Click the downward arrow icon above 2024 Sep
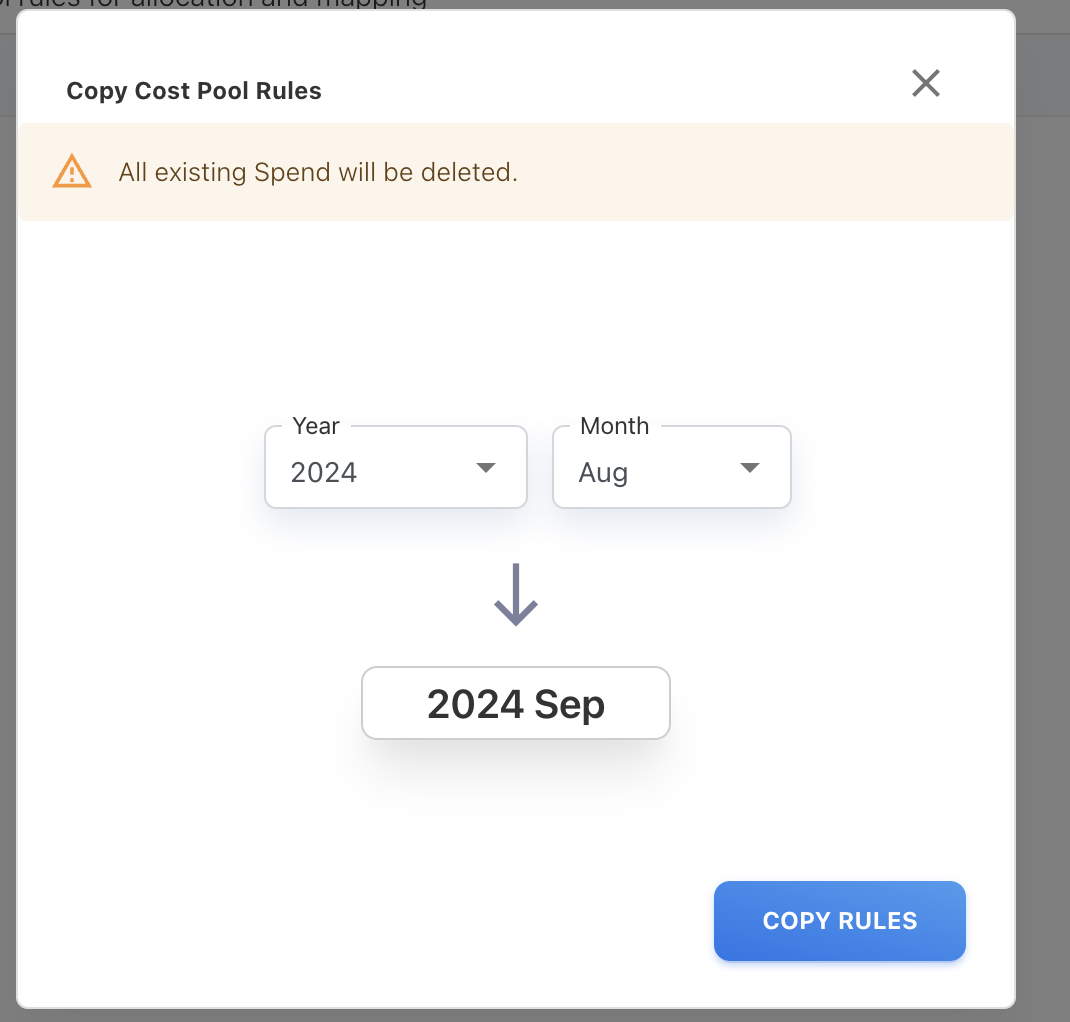 [516, 595]
